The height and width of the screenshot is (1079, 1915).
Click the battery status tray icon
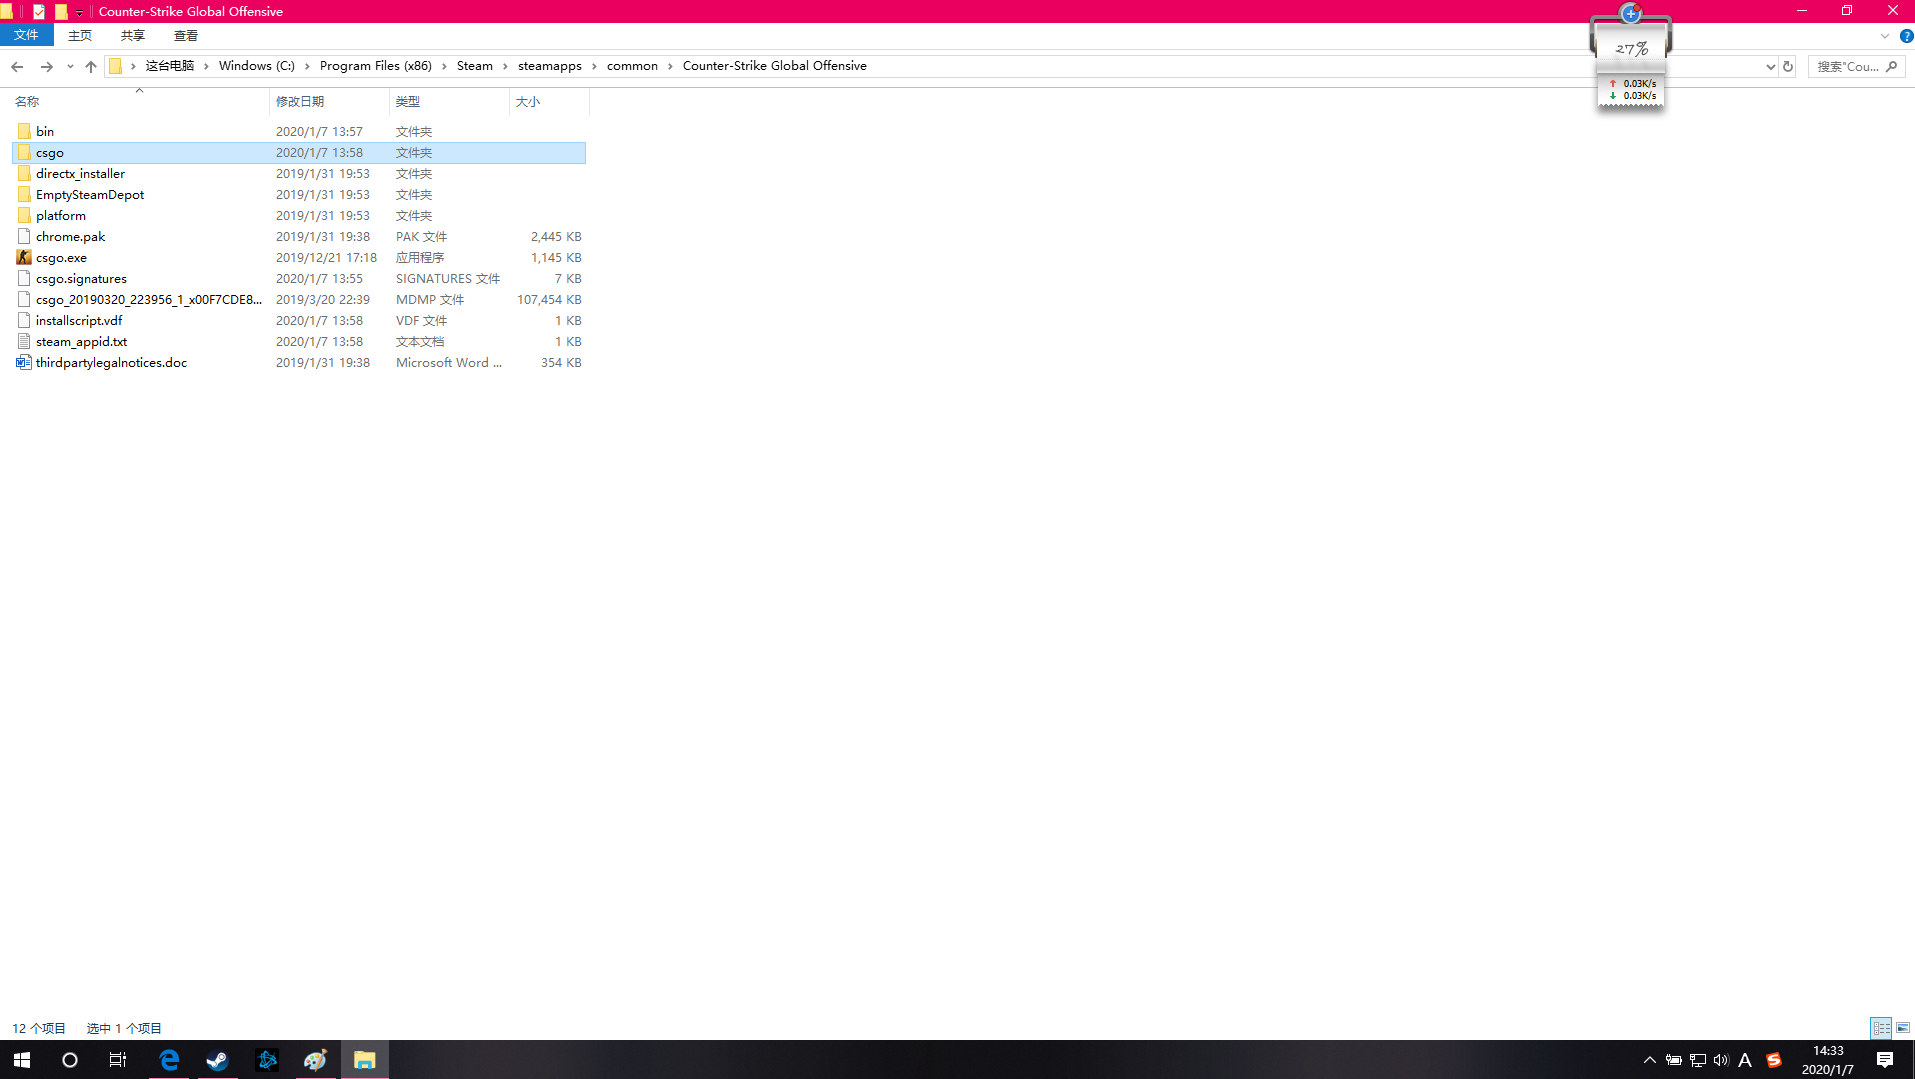point(1673,1060)
